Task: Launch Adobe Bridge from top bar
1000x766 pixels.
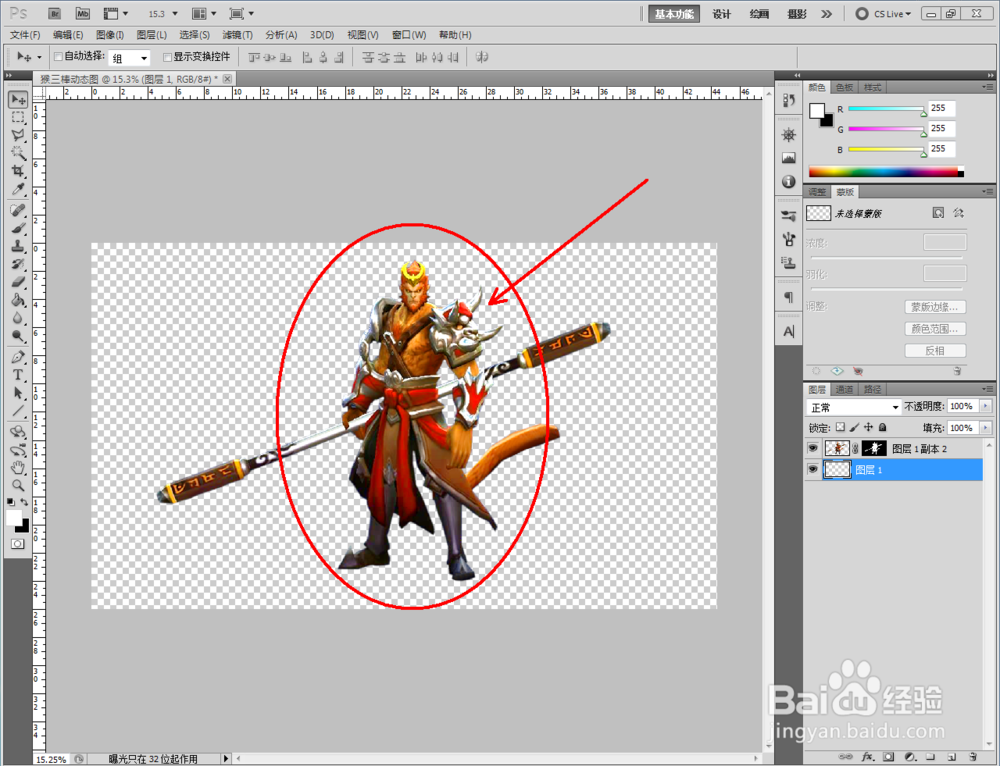Action: [x=55, y=13]
